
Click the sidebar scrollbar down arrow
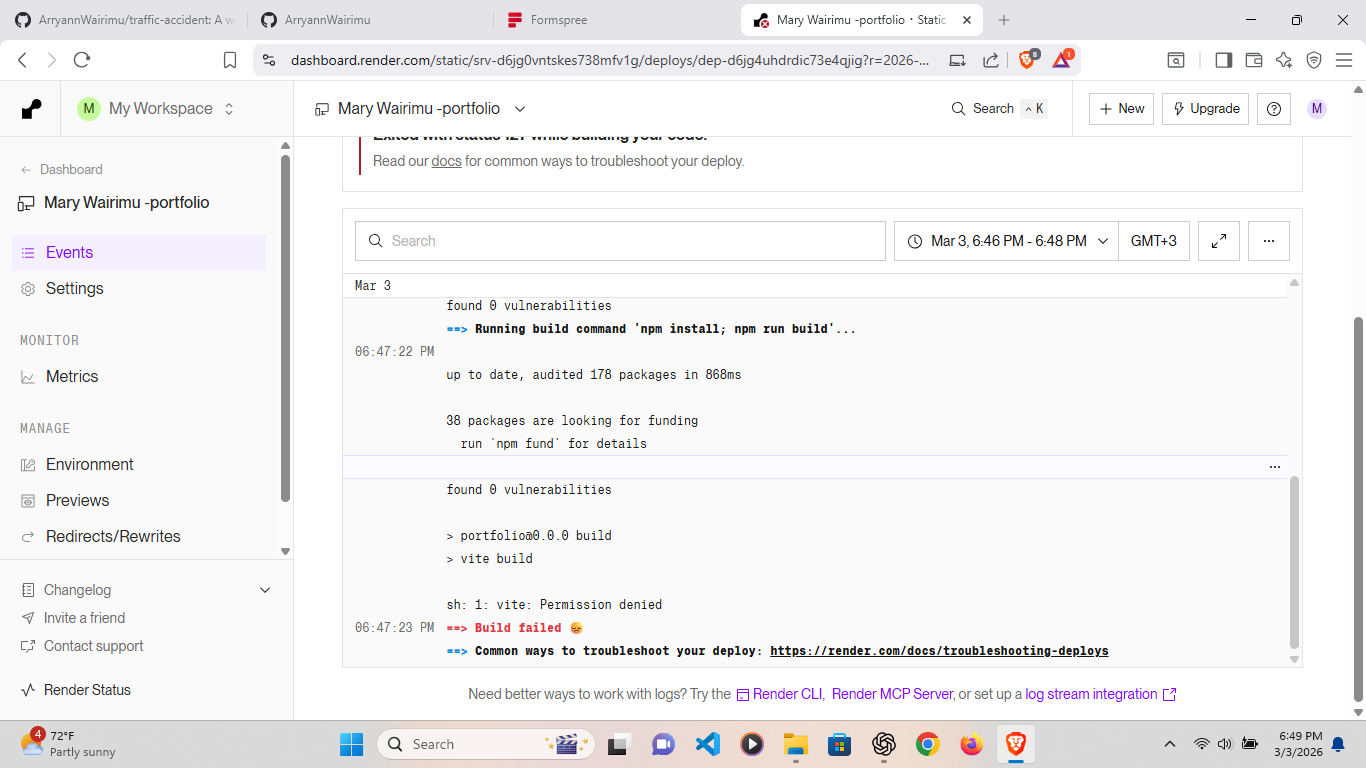click(285, 551)
